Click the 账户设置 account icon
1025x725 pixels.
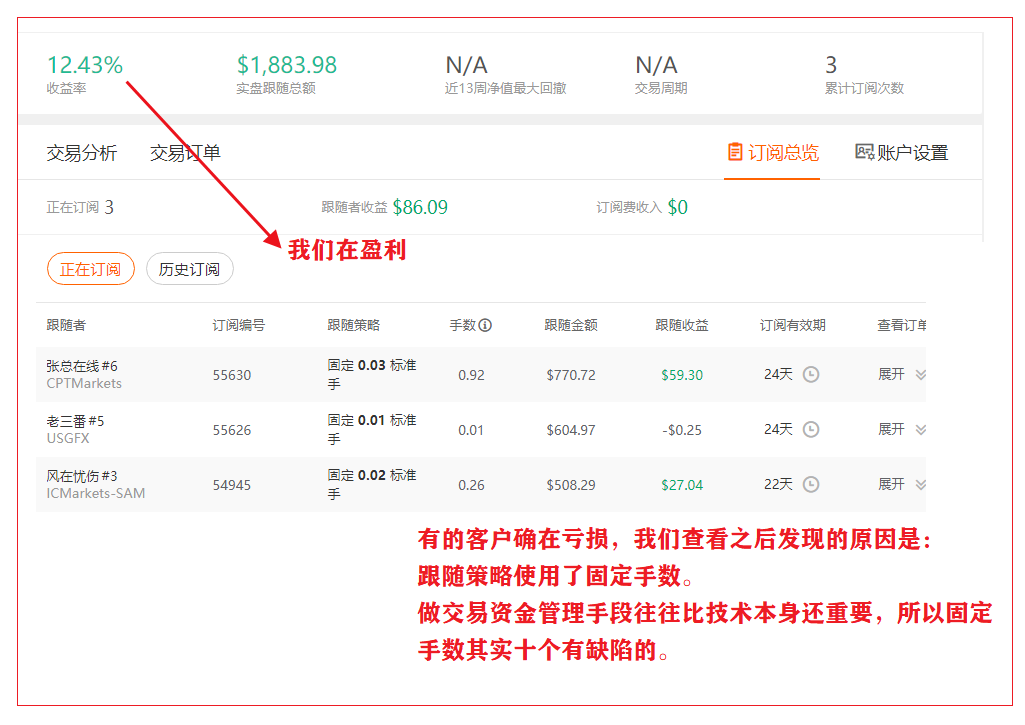click(864, 152)
